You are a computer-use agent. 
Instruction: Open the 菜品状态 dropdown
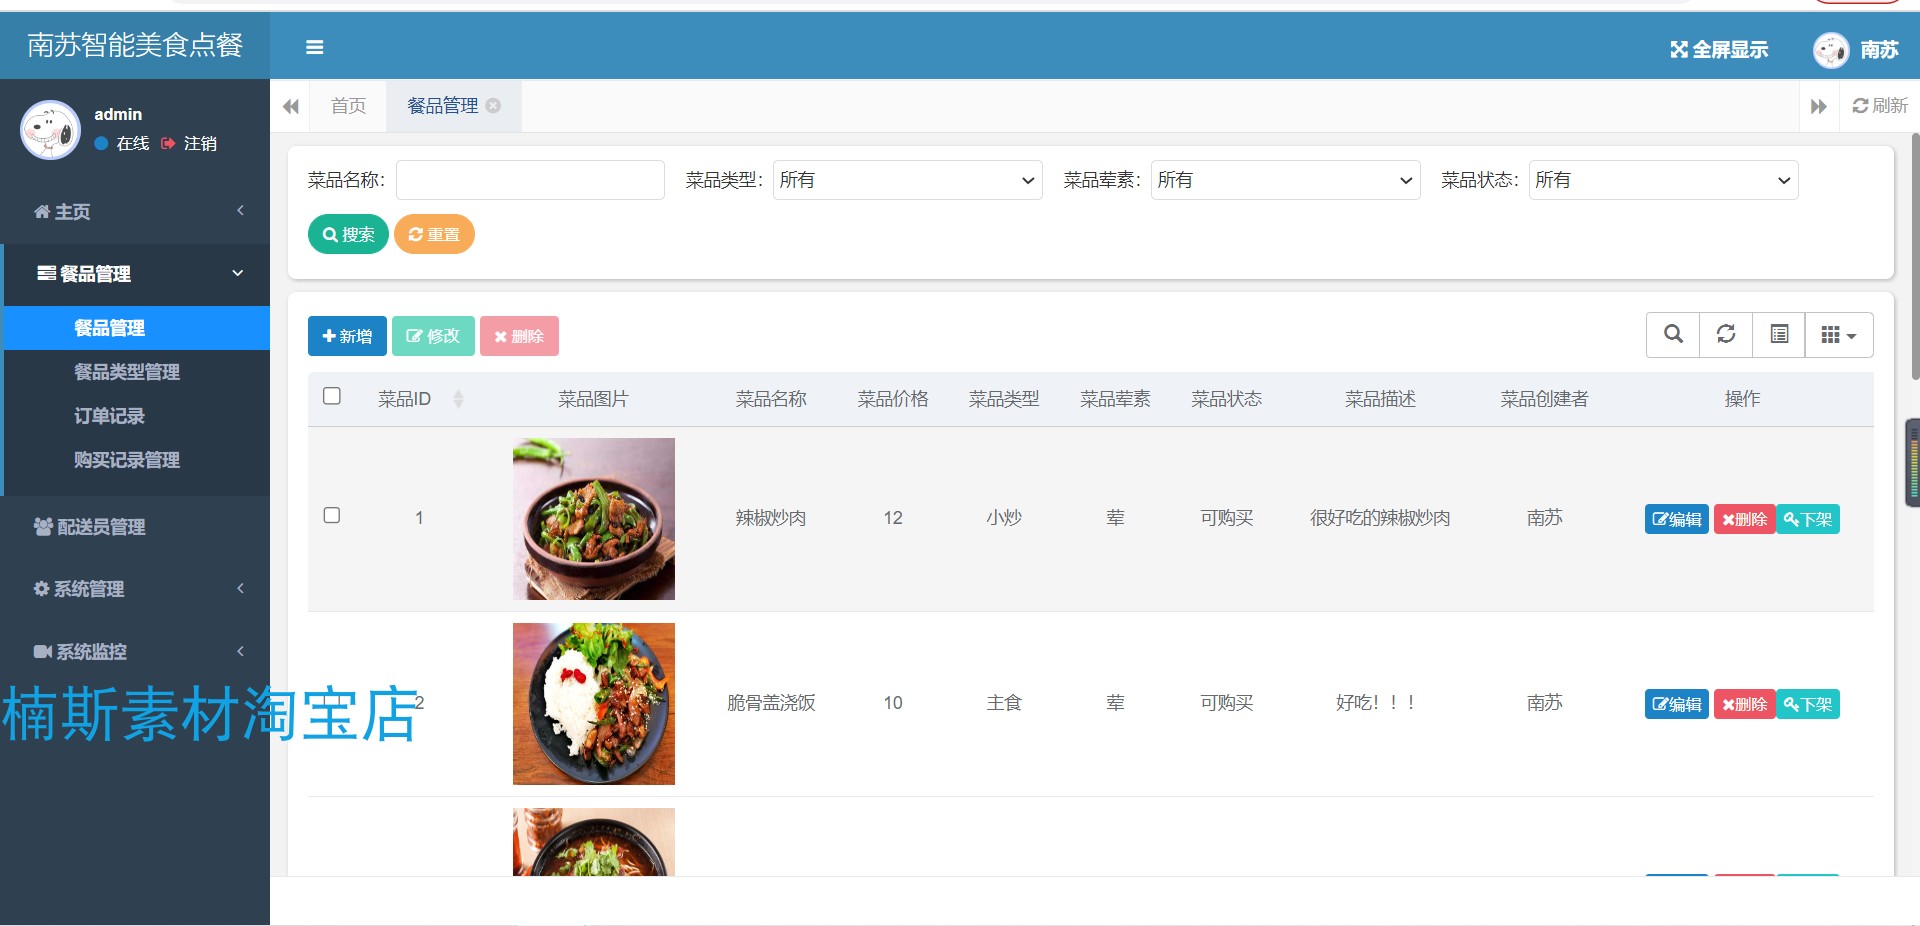pyautogui.click(x=1663, y=180)
